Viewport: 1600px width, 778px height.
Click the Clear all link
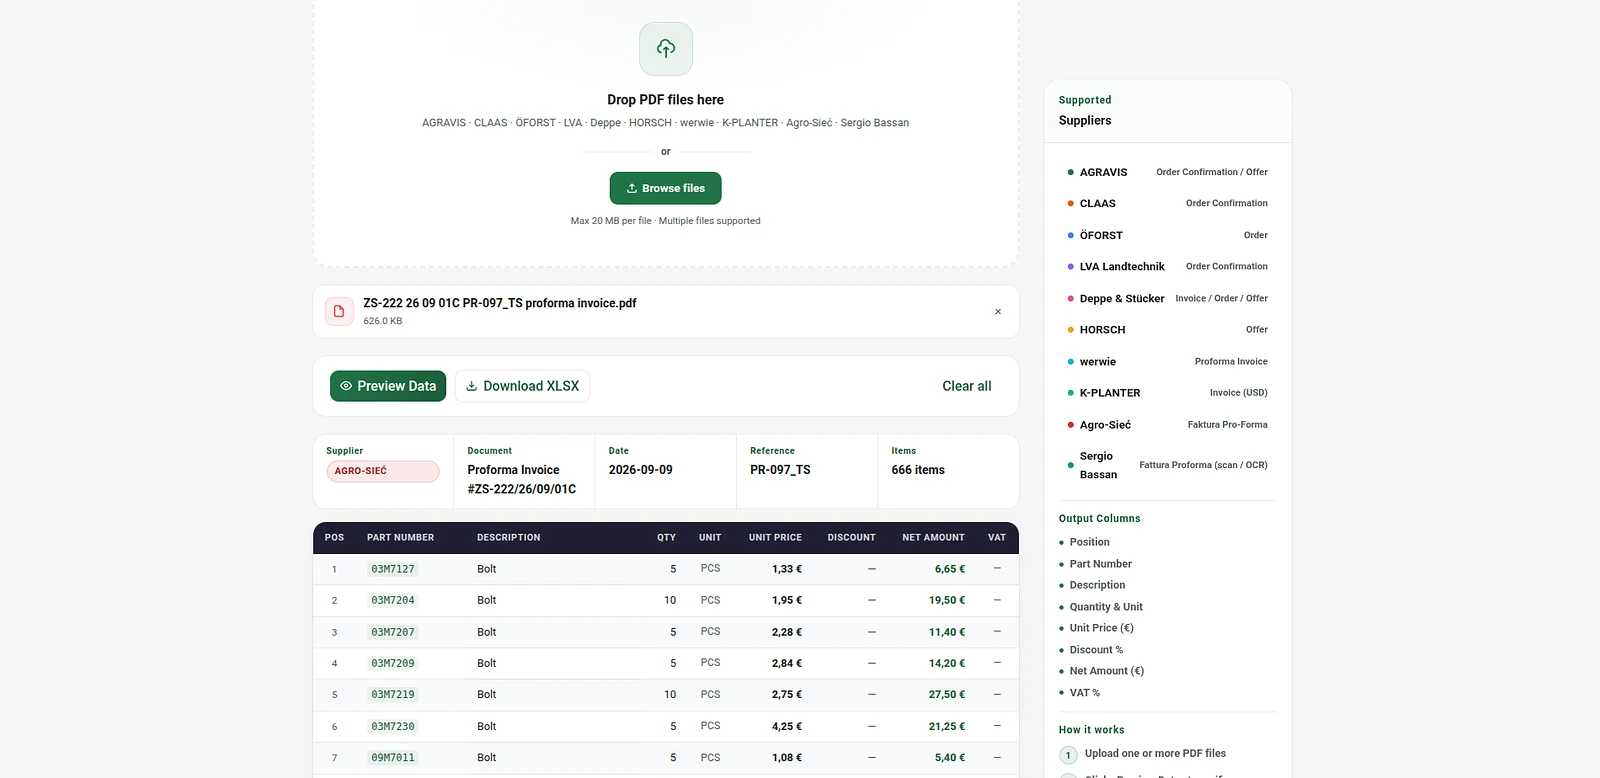click(x=966, y=386)
